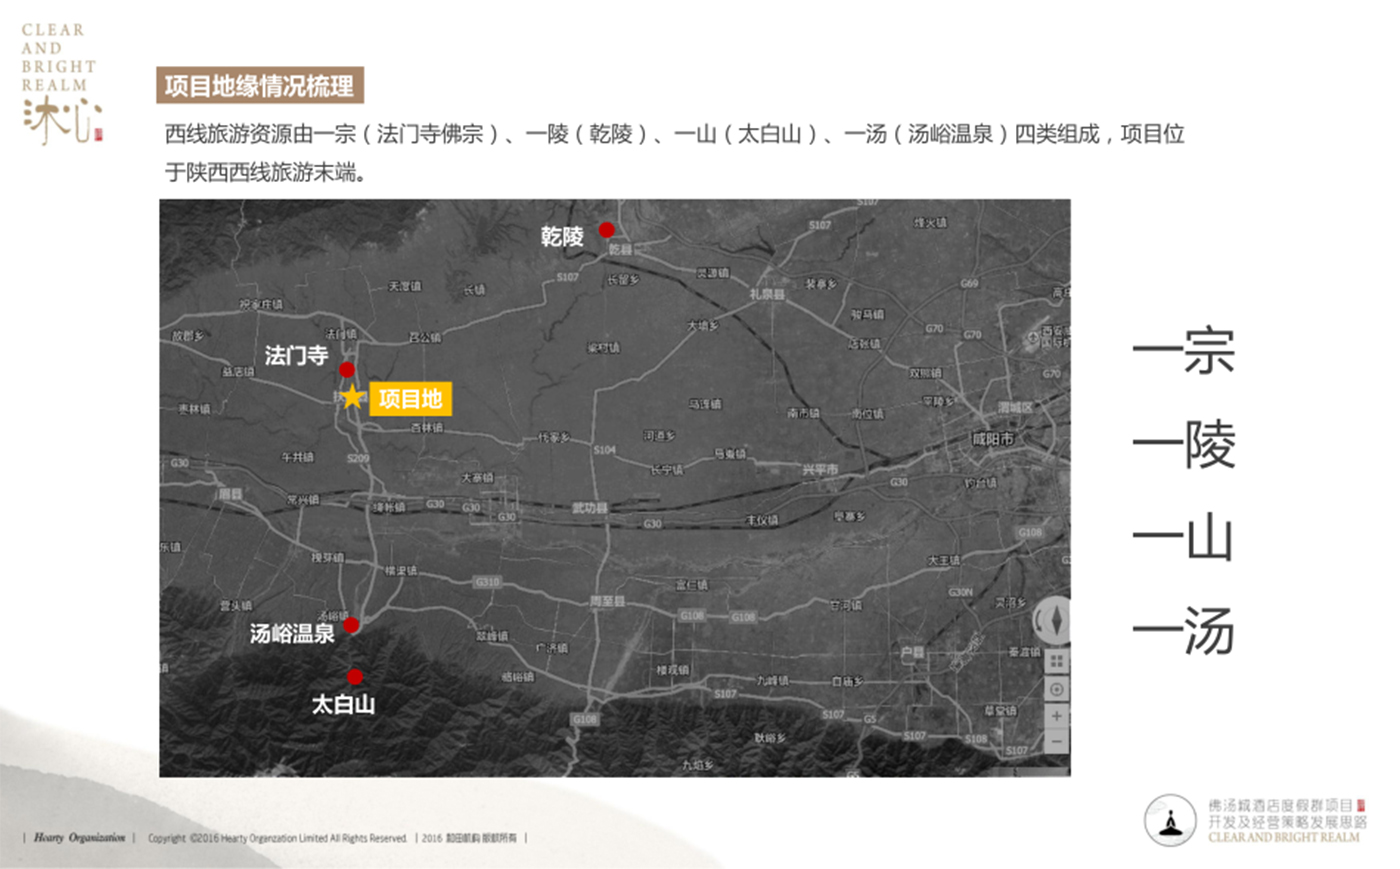The width and height of the screenshot is (1400, 869).
Task: Click the 一宗 text on the right
Action: click(1184, 352)
